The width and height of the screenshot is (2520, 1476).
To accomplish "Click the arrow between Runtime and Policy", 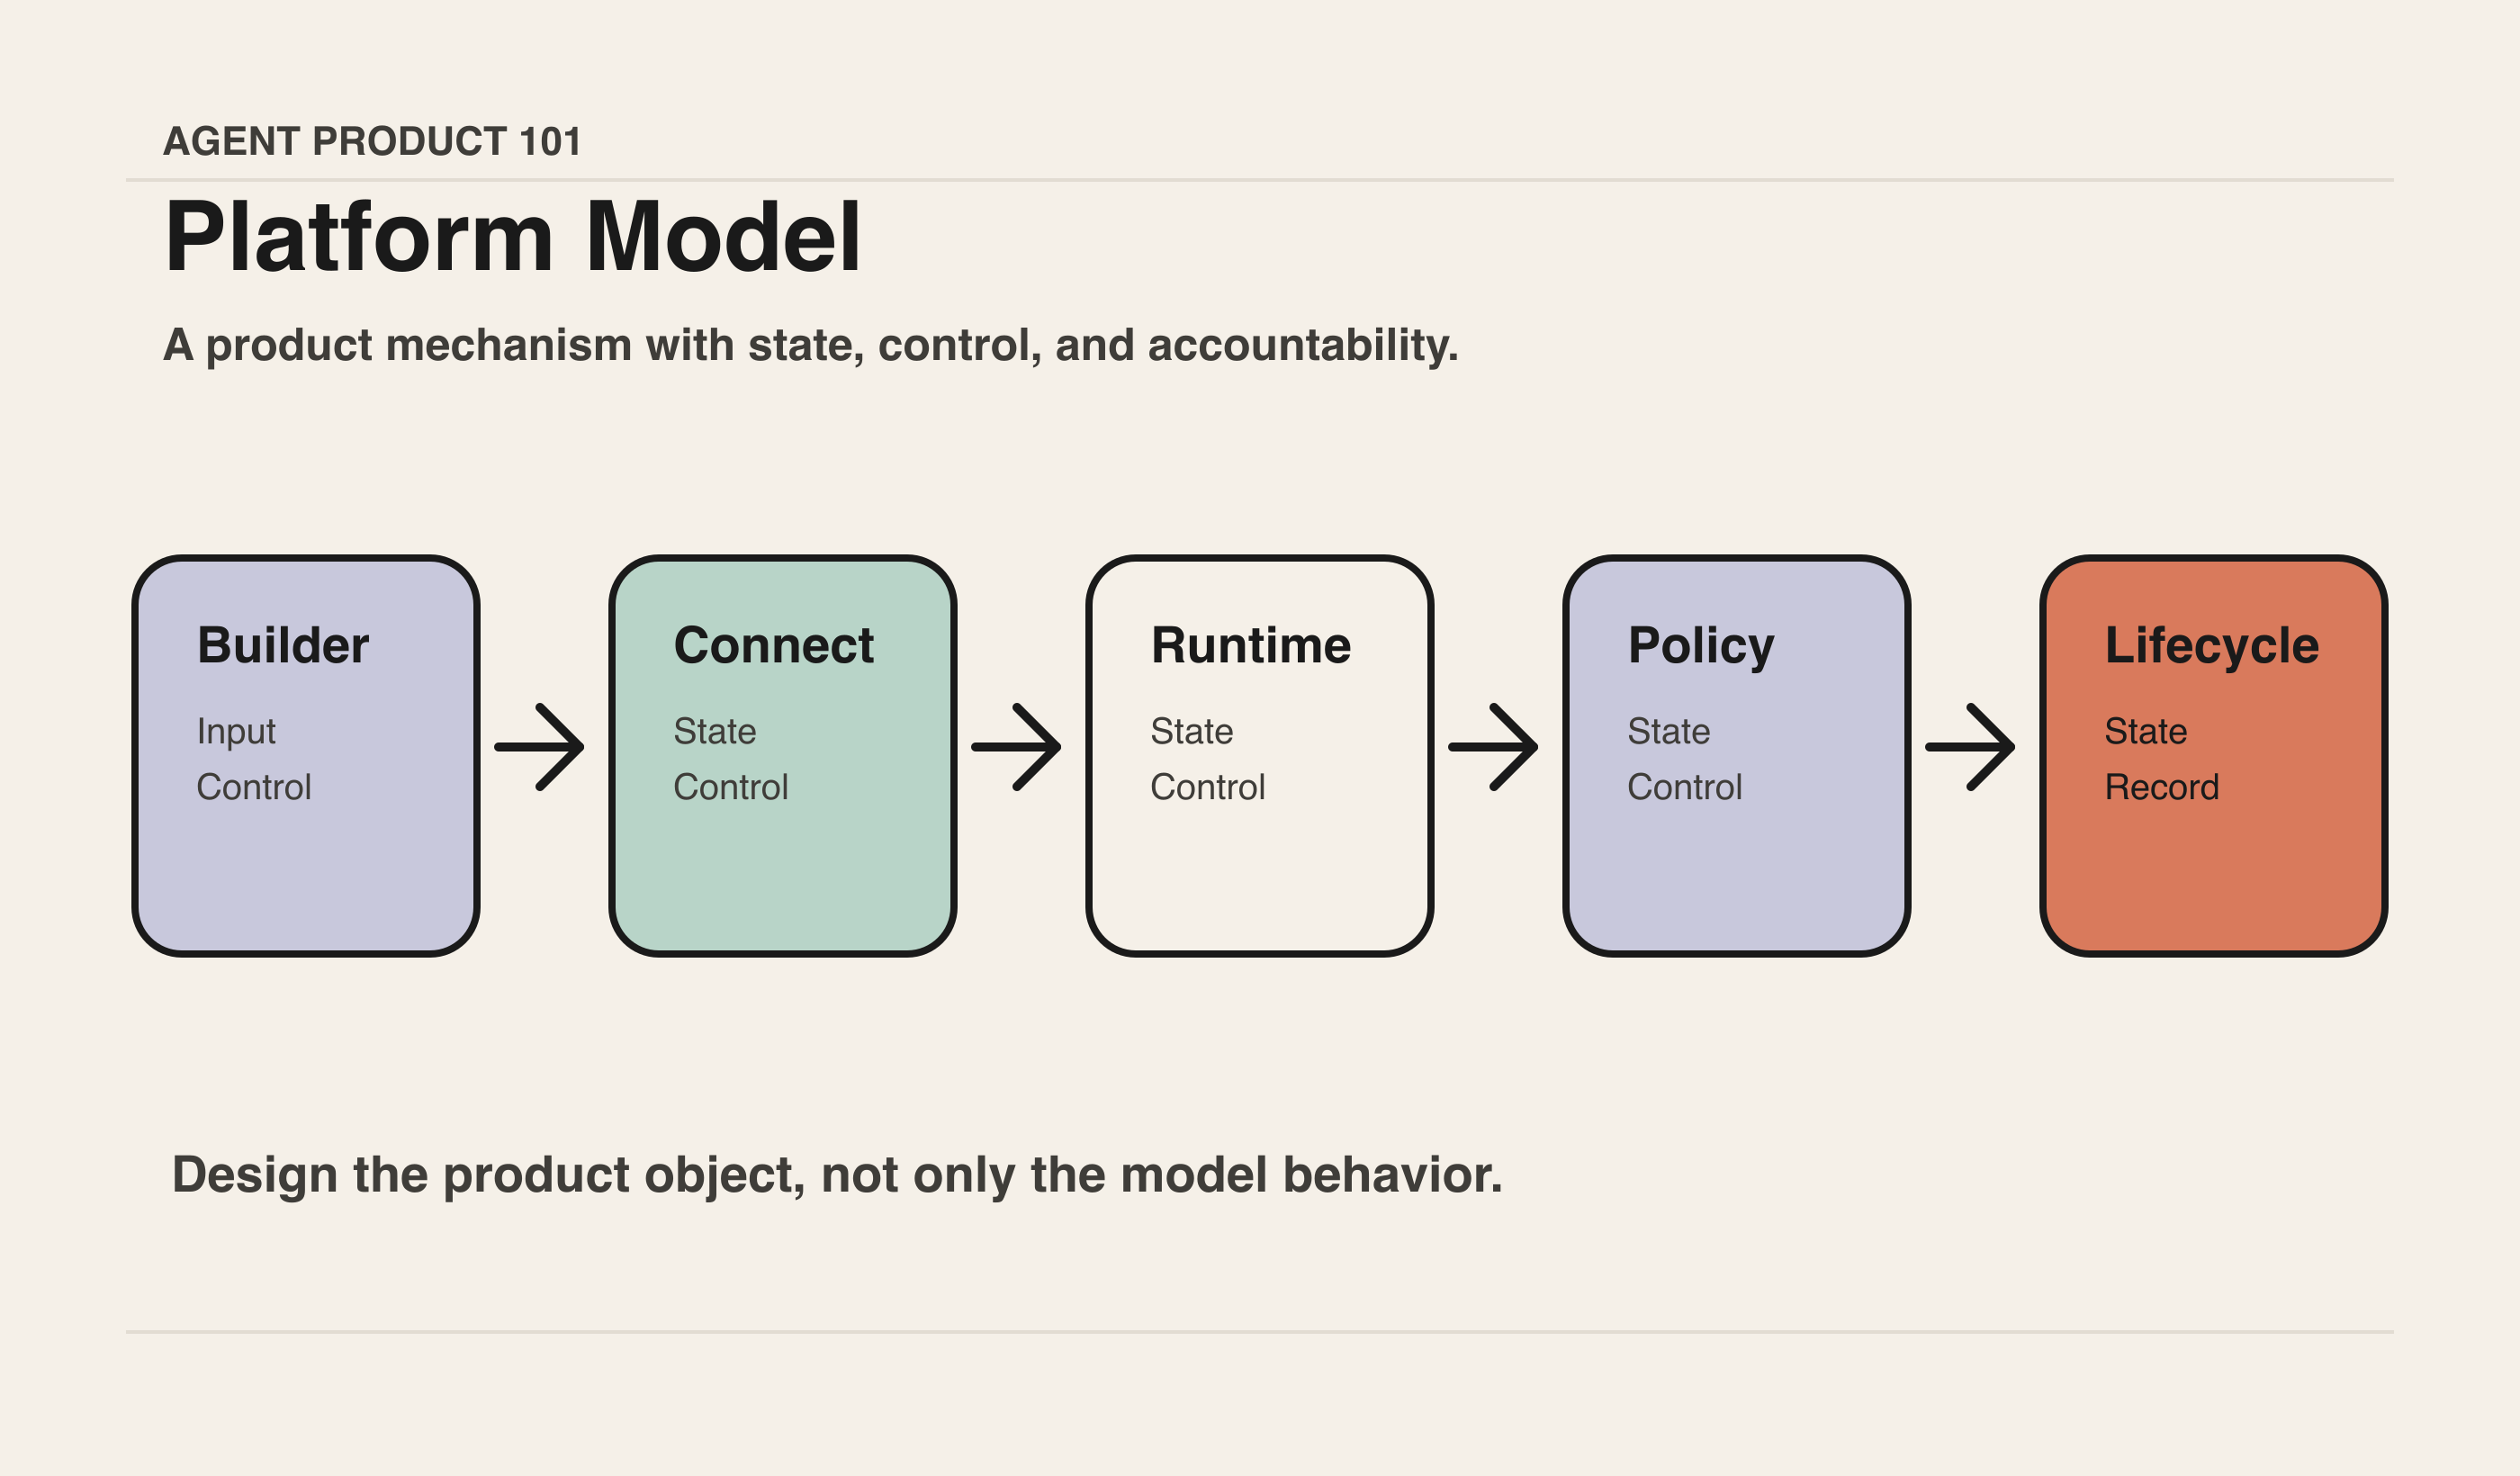I will 1493,747.
